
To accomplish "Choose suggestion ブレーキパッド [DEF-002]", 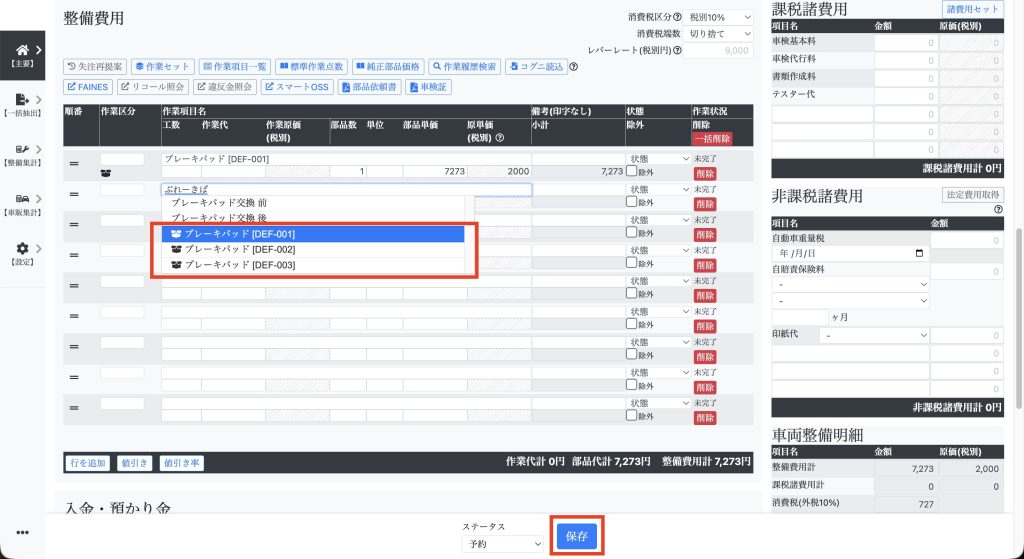I will 313,249.
